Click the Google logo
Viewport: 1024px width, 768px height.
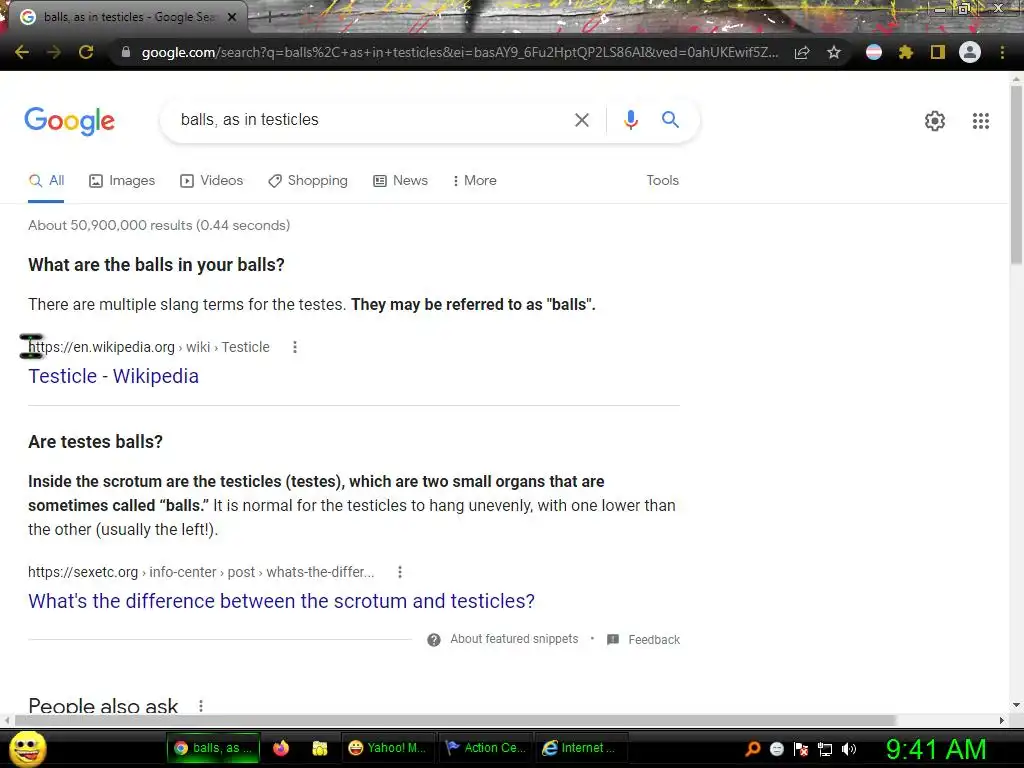69,121
